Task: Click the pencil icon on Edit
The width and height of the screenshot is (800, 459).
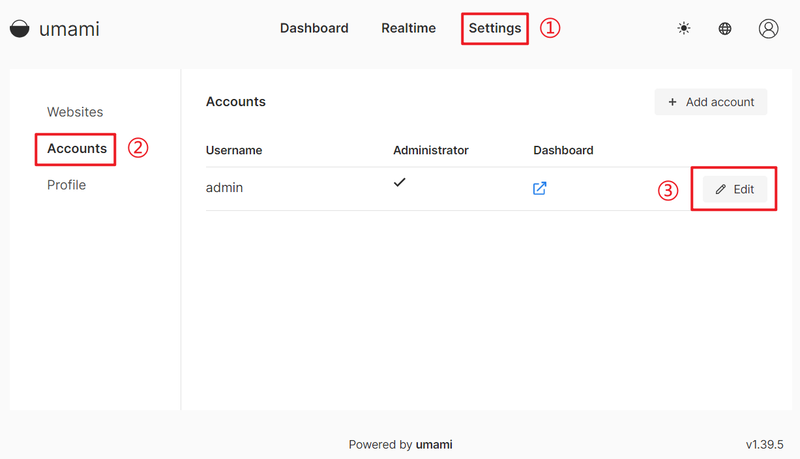Action: (720, 189)
